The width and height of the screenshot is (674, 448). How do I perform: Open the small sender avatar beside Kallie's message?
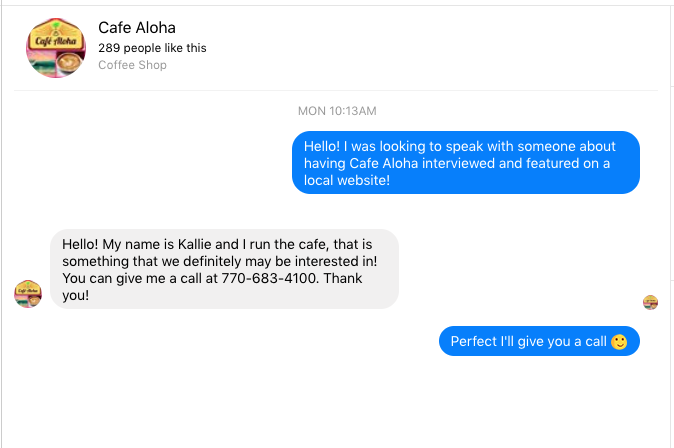[28, 294]
